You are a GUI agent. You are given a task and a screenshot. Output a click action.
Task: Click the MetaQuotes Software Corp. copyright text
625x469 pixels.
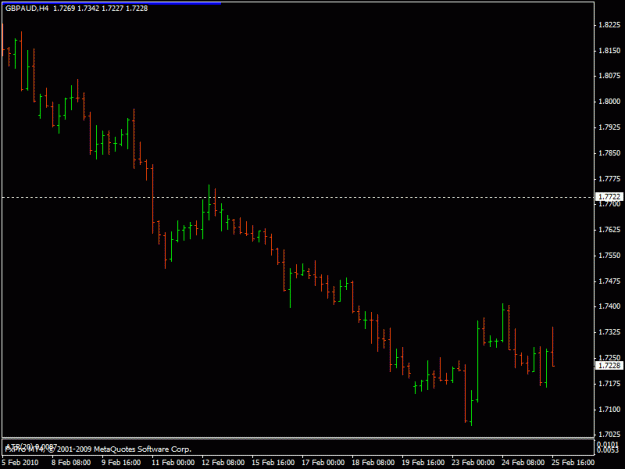point(98,449)
